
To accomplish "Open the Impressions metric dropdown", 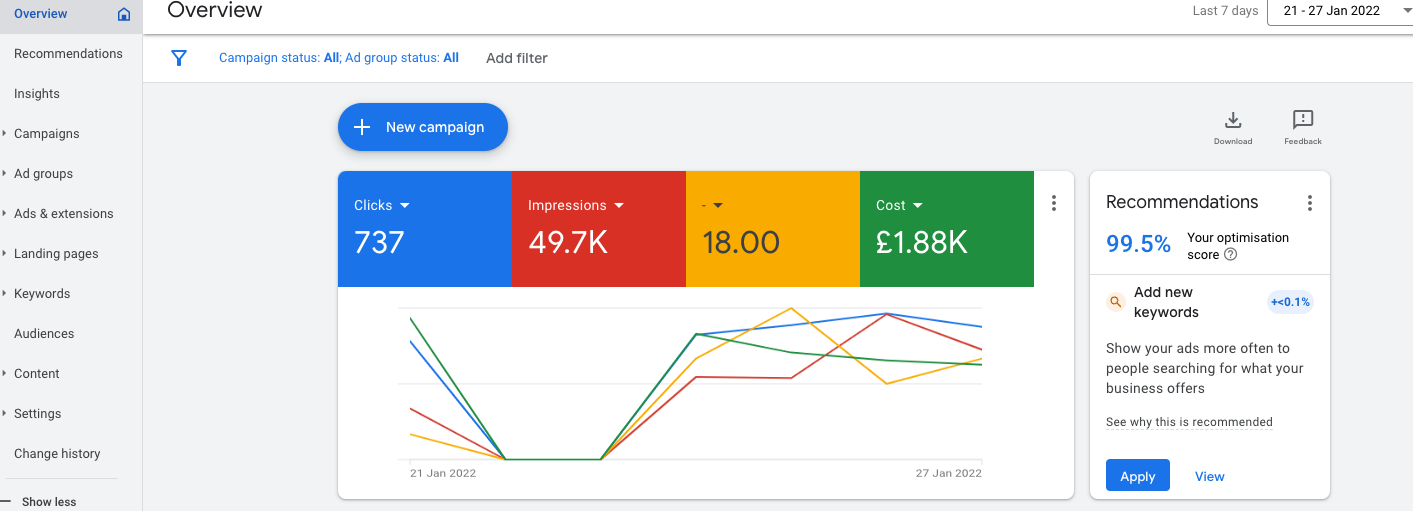I will 619,205.
